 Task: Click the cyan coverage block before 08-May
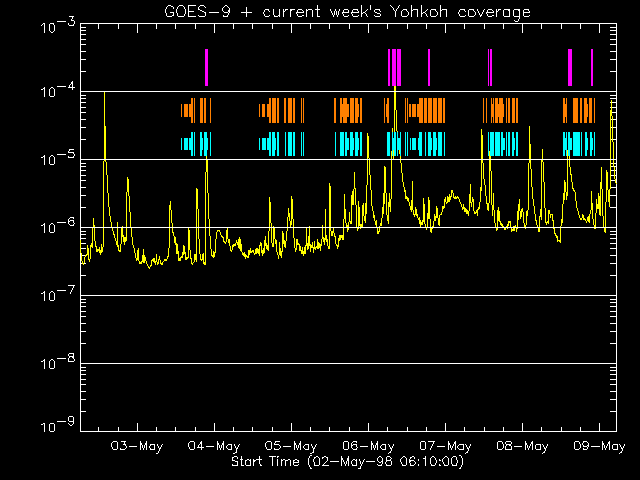[503, 144]
